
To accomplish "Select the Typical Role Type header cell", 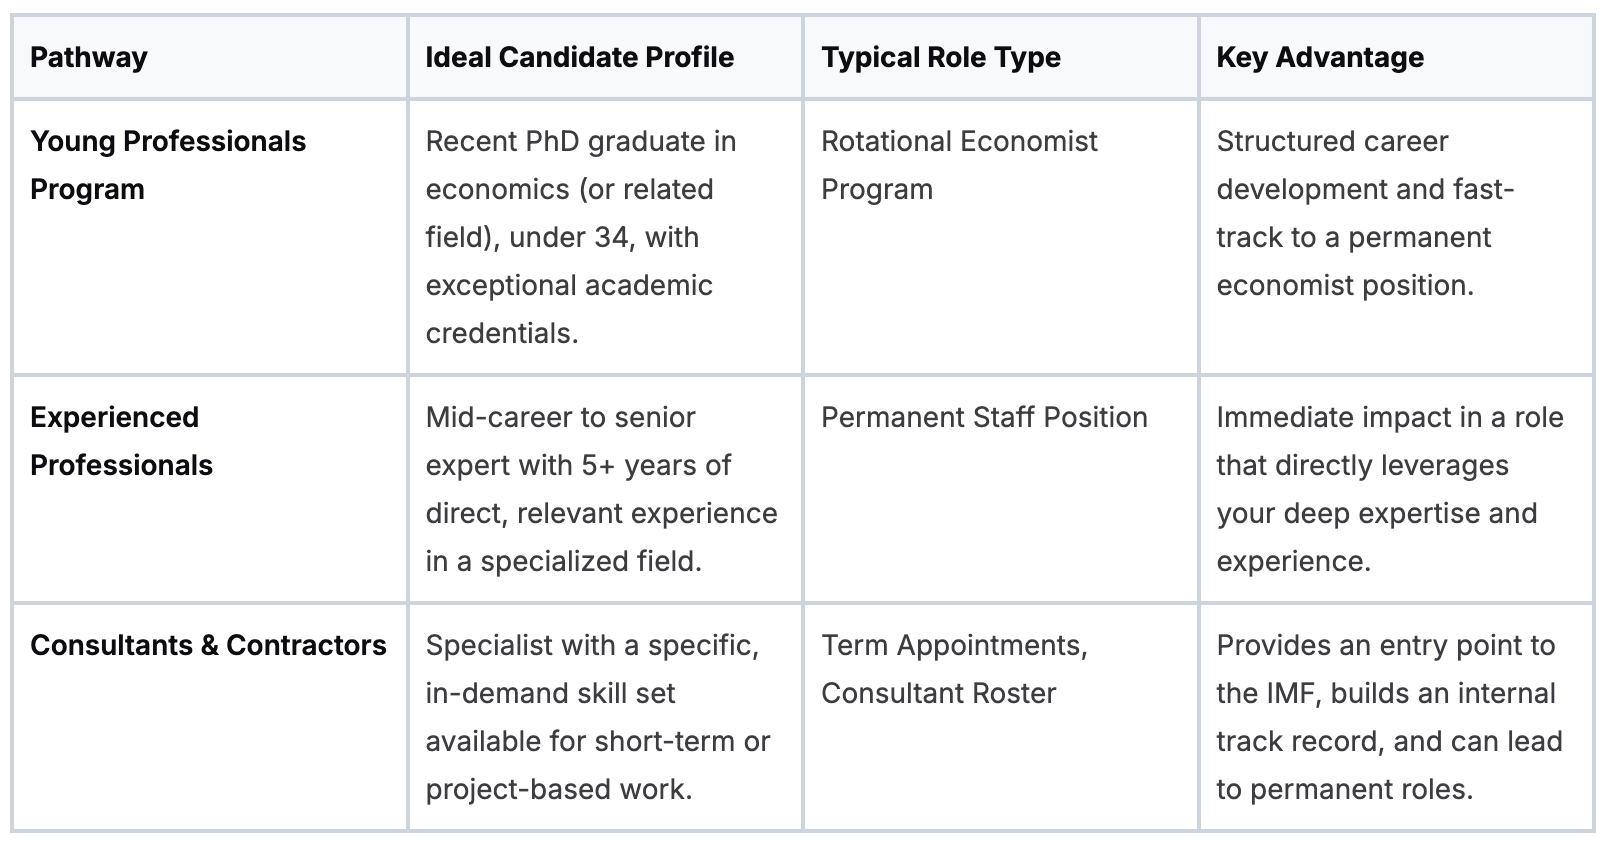I will click(x=940, y=58).
